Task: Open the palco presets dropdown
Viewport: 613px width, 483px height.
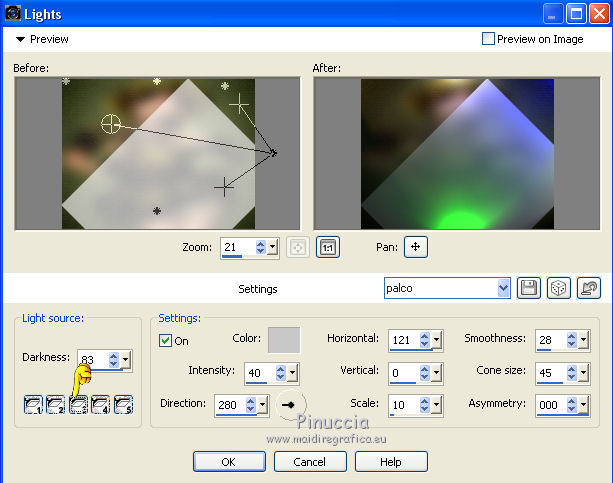Action: coord(504,288)
